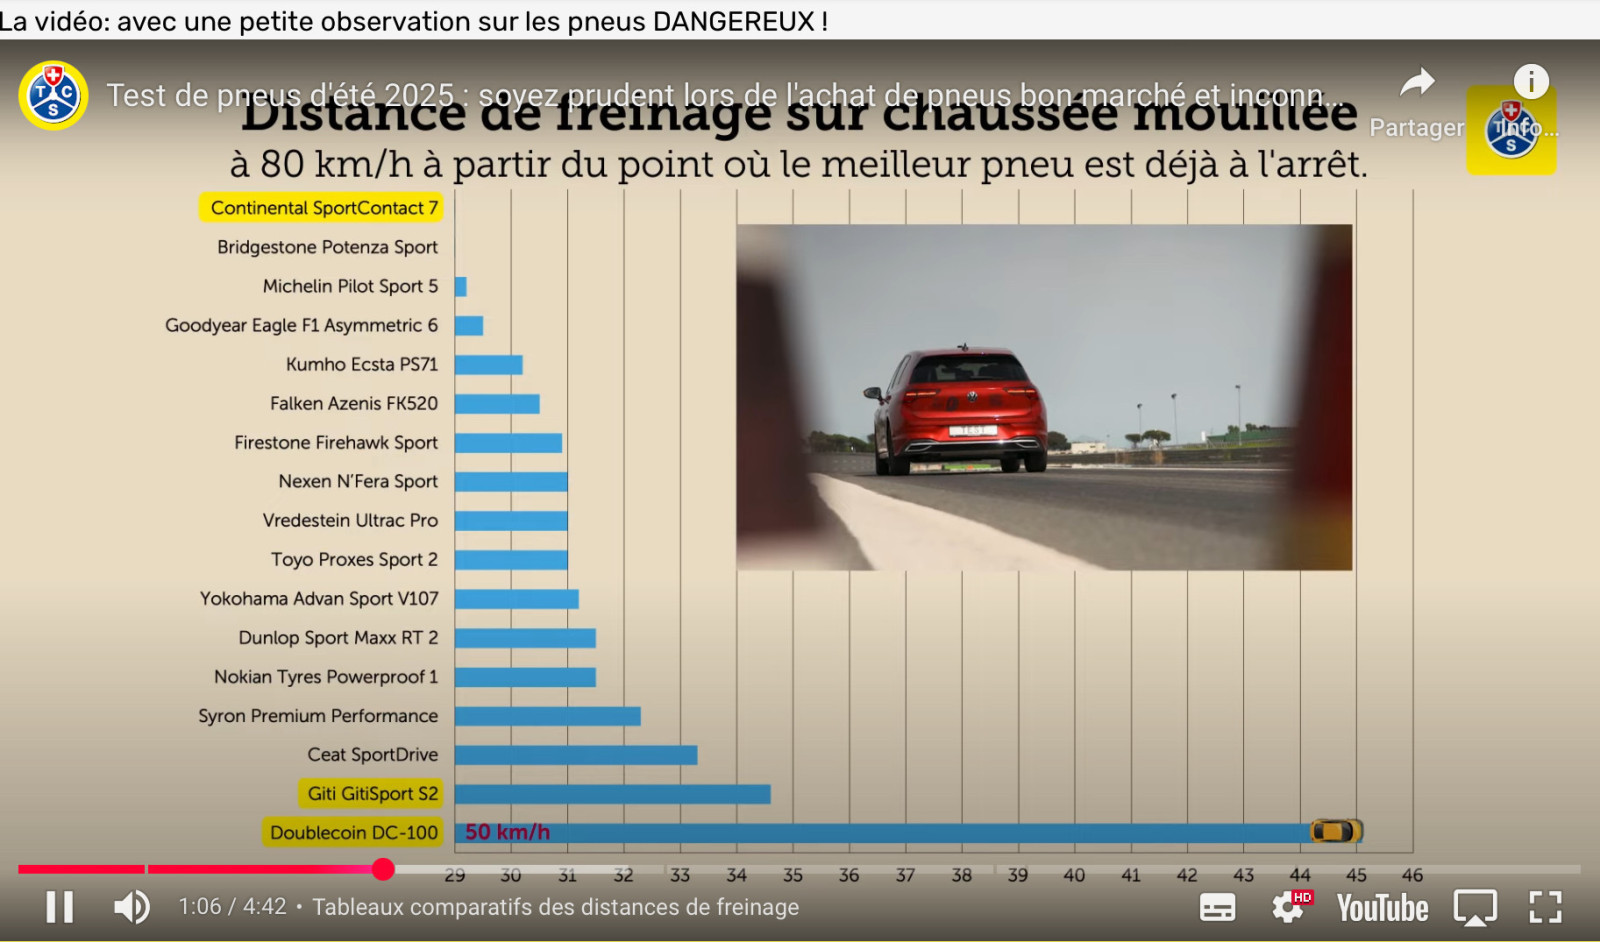Click the 'Falken Azenis FK520' label
The image size is (1600, 942).
tap(354, 403)
